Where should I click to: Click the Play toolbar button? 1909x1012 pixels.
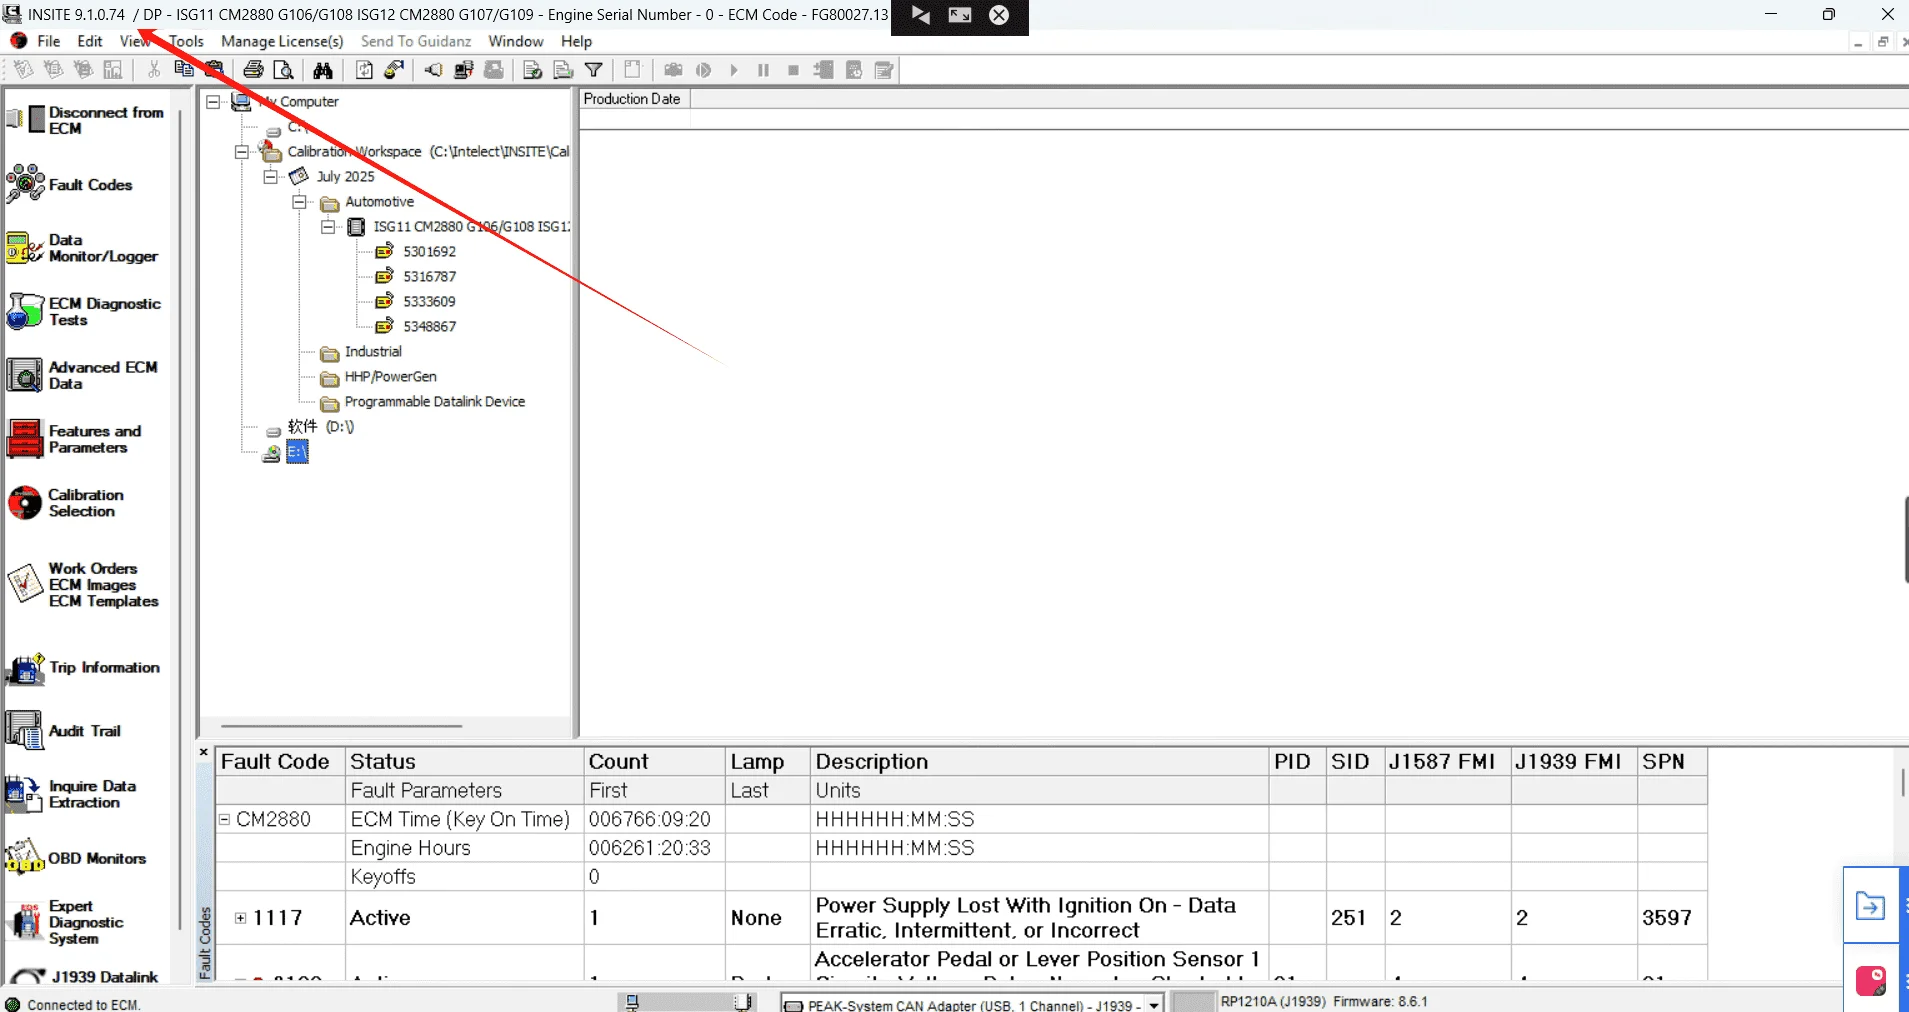[x=734, y=70]
